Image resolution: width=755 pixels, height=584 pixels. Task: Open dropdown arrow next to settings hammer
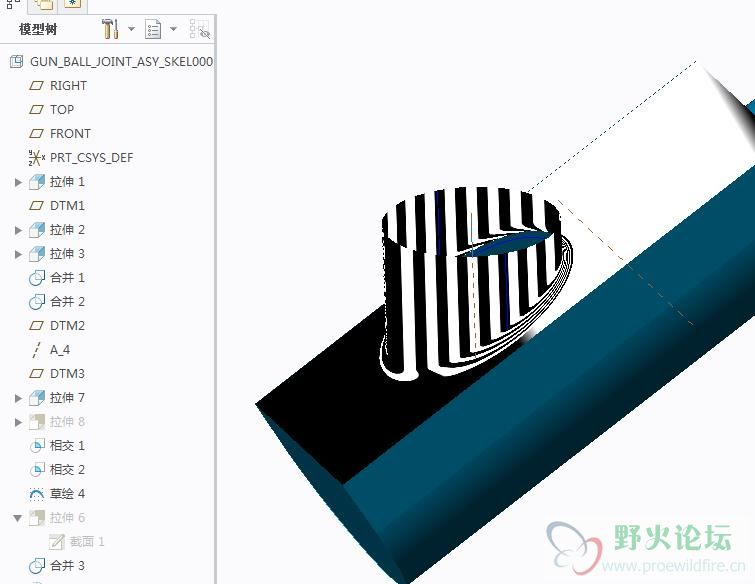pyautogui.click(x=131, y=29)
